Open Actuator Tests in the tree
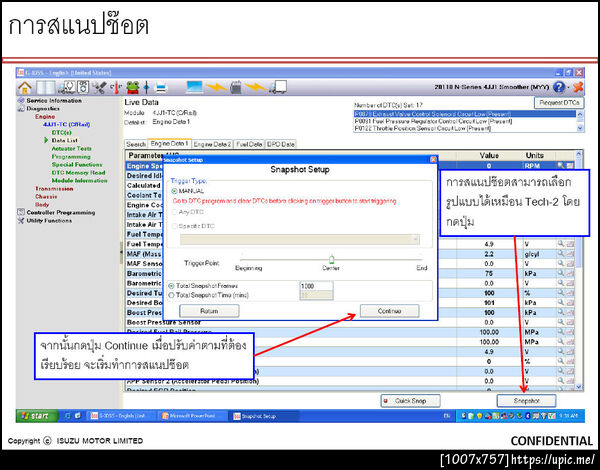The height and width of the screenshot is (470, 600). [x=72, y=149]
